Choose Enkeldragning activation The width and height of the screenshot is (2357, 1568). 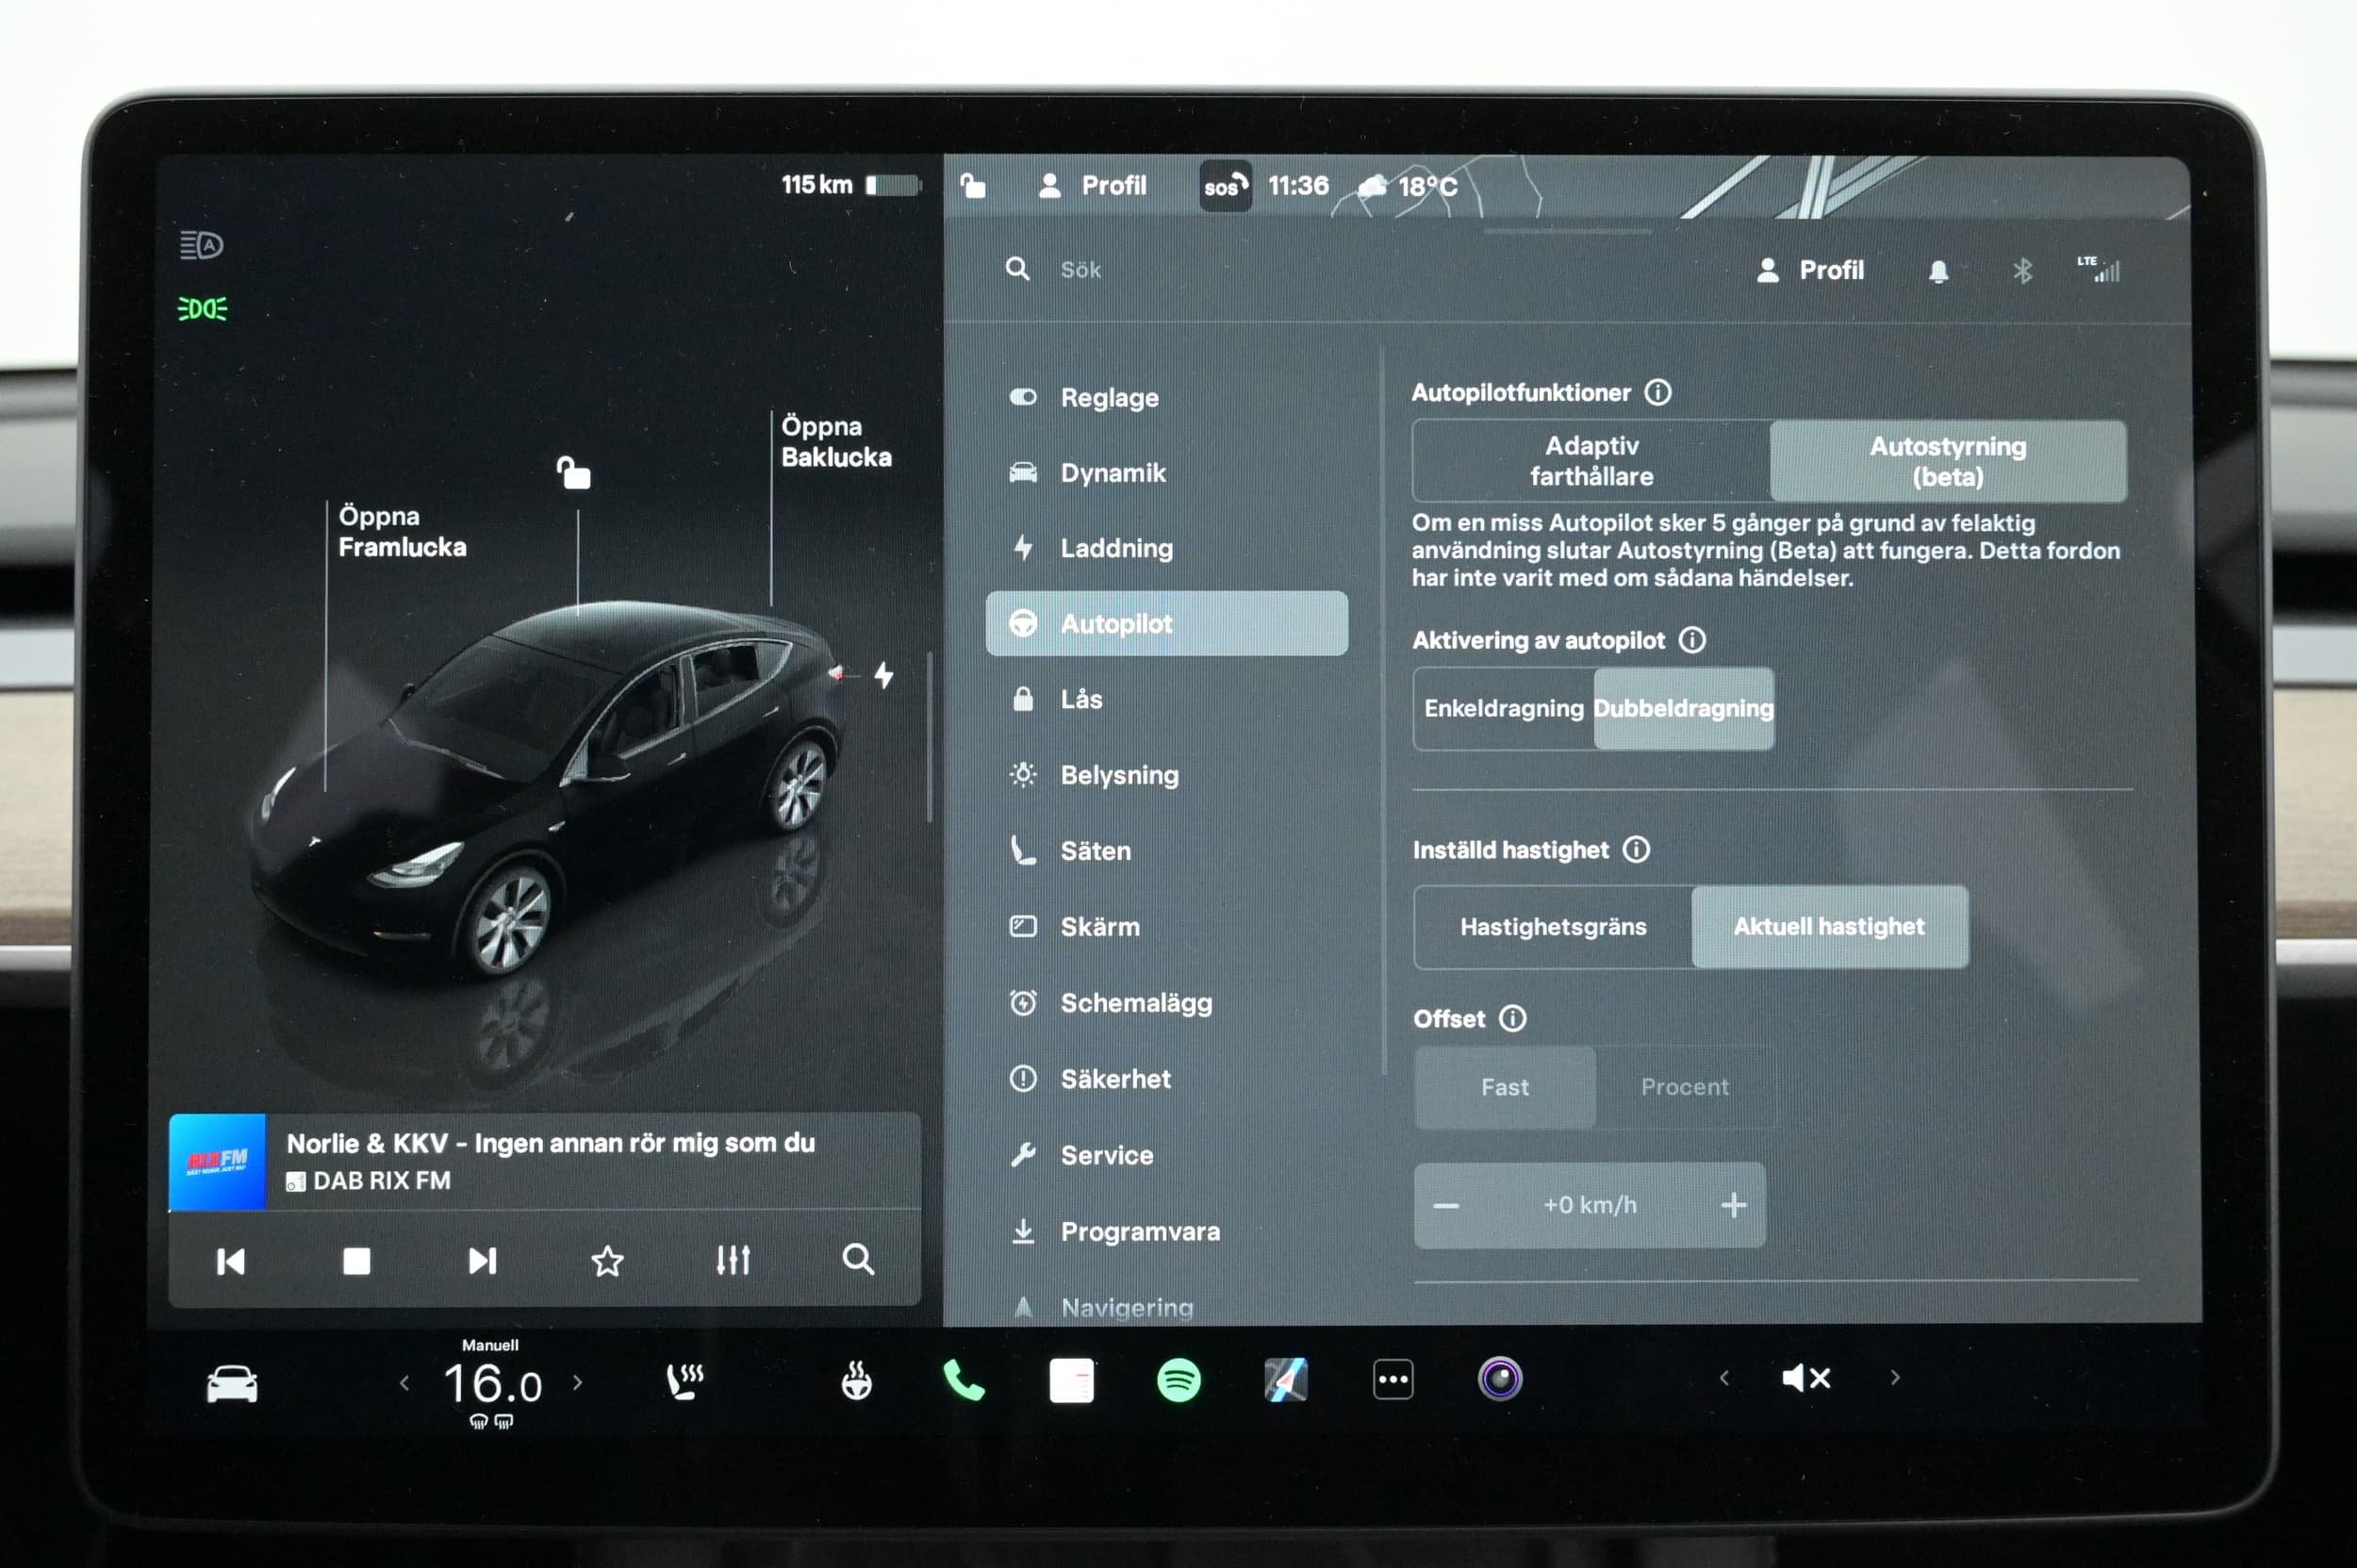click(x=1504, y=708)
